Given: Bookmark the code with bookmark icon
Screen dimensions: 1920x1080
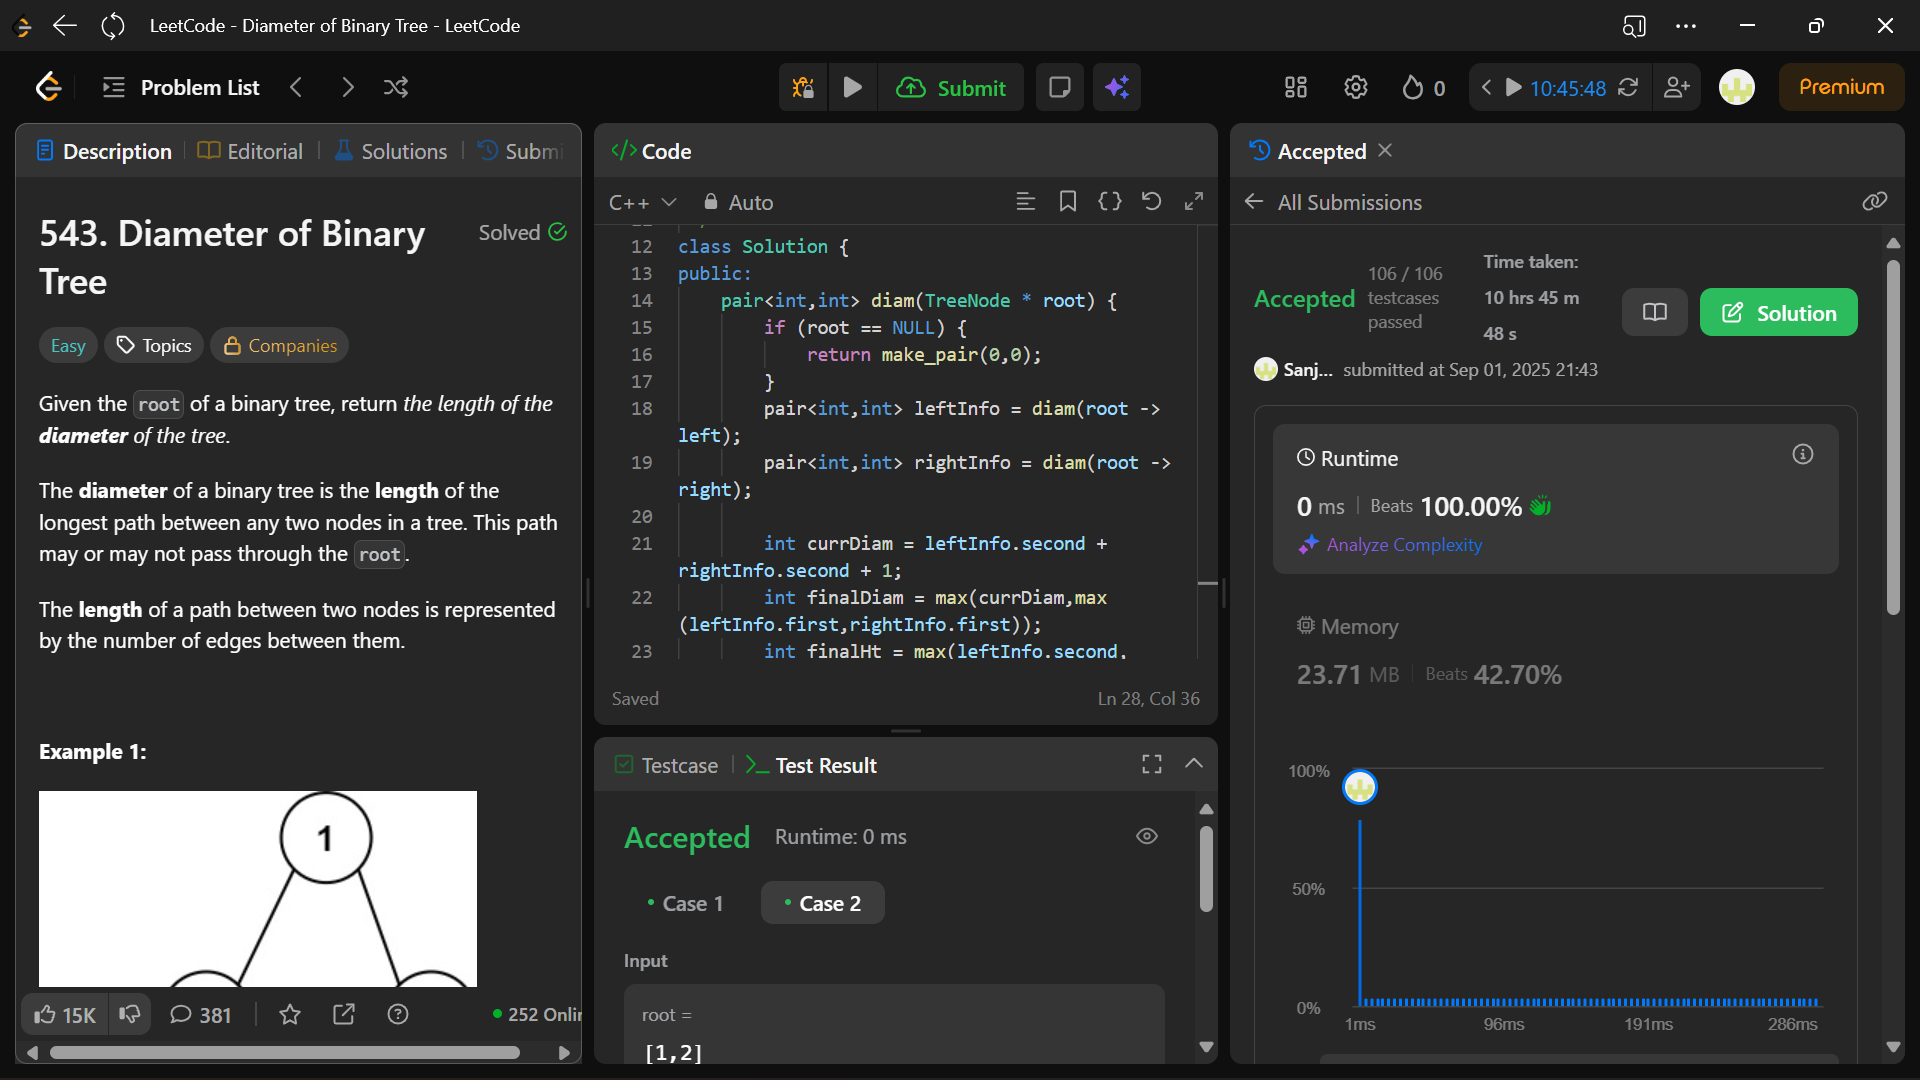Looking at the screenshot, I should [x=1067, y=202].
